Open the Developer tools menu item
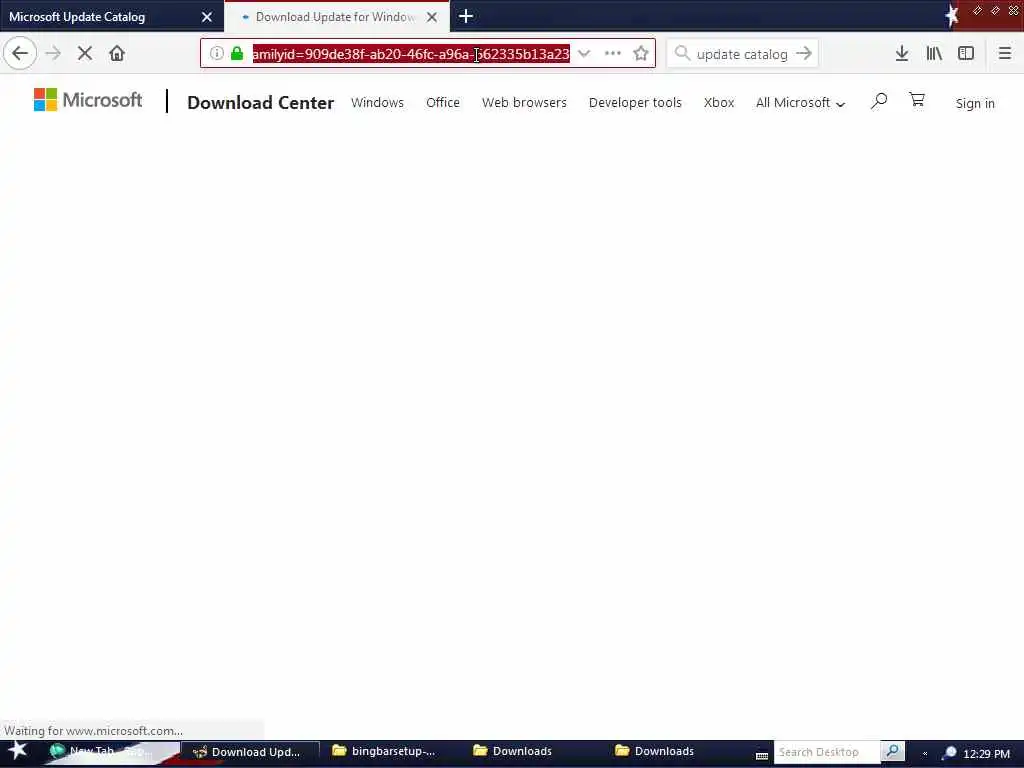Viewport: 1024px width, 768px height. (635, 103)
